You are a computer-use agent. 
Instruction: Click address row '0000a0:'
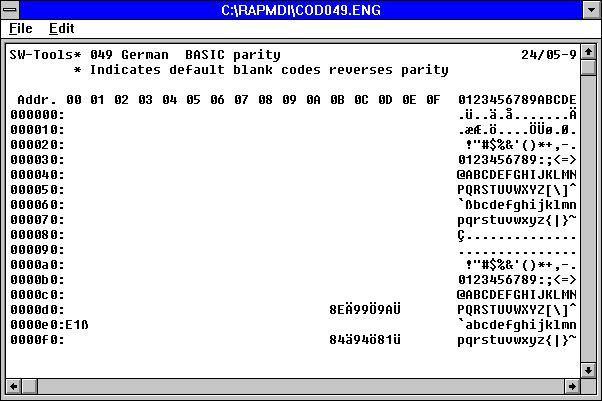click(37, 265)
